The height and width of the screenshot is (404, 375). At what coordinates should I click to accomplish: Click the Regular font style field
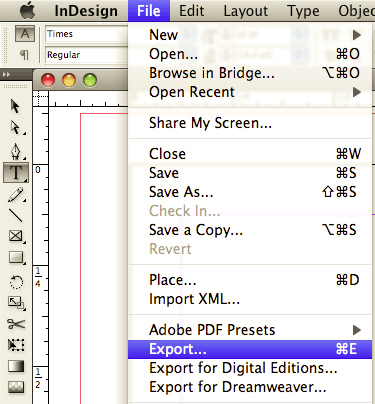pyautogui.click(x=86, y=55)
